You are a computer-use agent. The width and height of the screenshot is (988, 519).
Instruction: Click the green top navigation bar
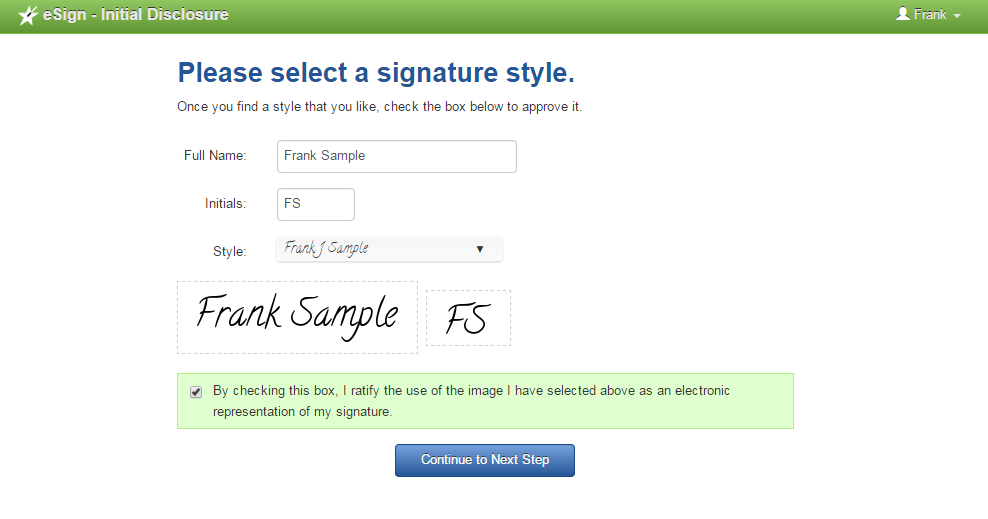[494, 16]
